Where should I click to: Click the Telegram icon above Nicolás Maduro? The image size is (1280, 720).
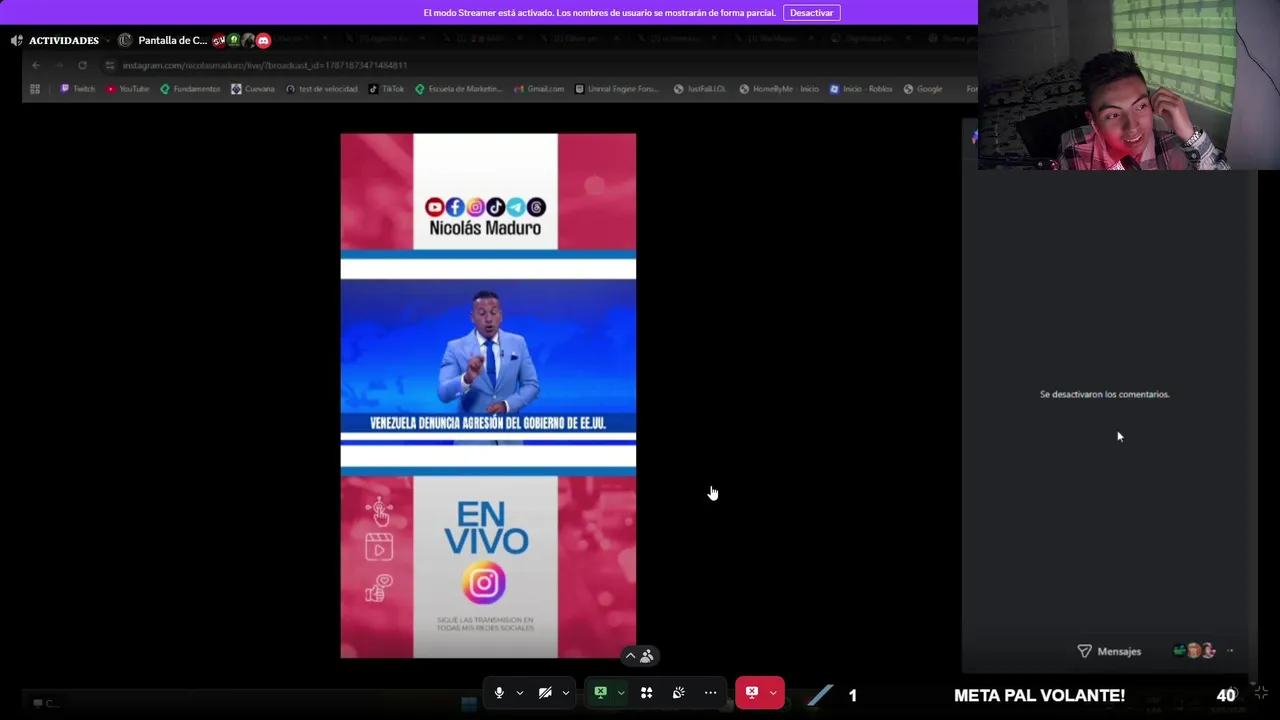[x=516, y=207]
